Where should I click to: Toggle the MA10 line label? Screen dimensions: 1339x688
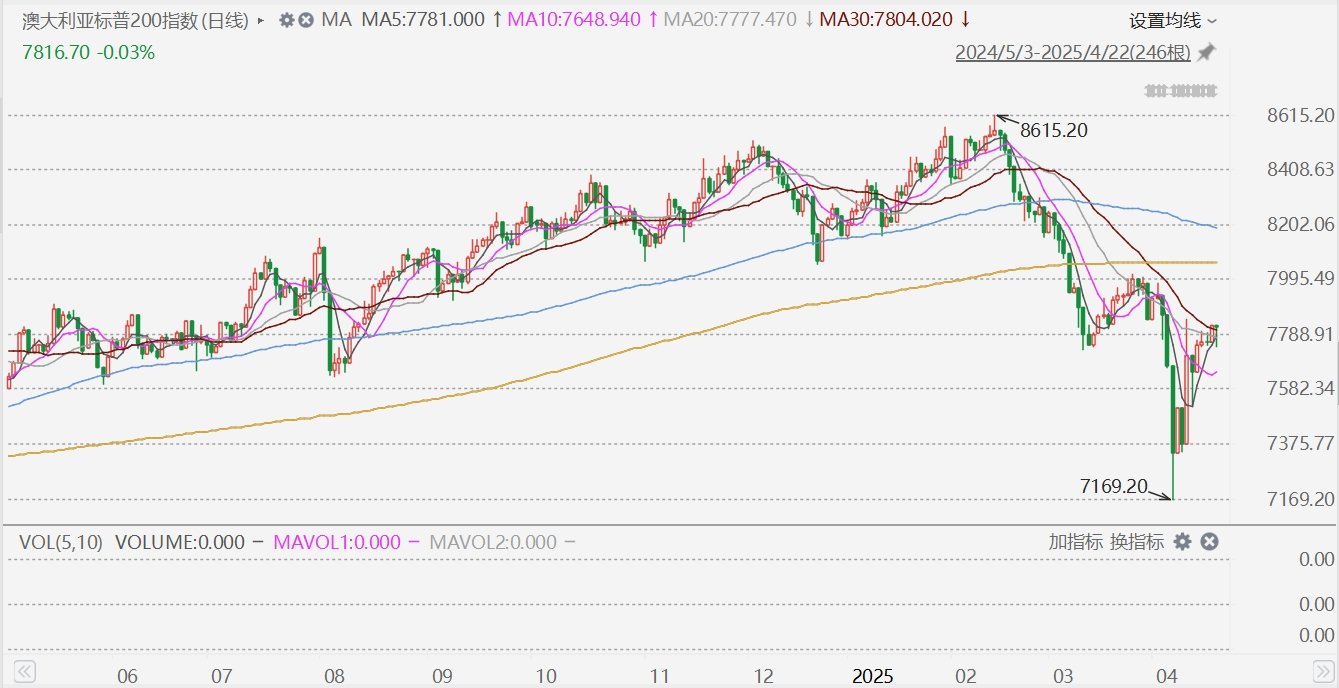[574, 20]
